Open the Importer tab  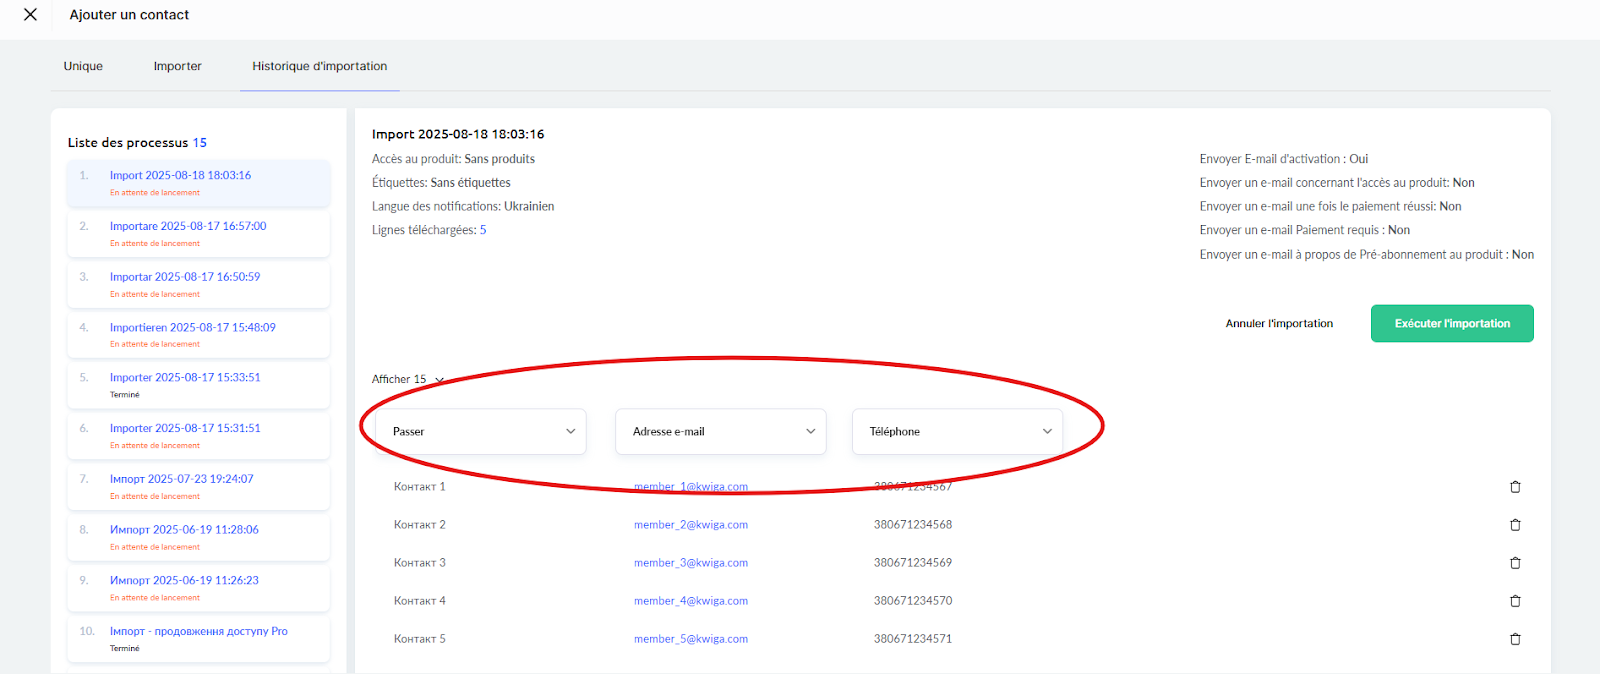tap(177, 66)
